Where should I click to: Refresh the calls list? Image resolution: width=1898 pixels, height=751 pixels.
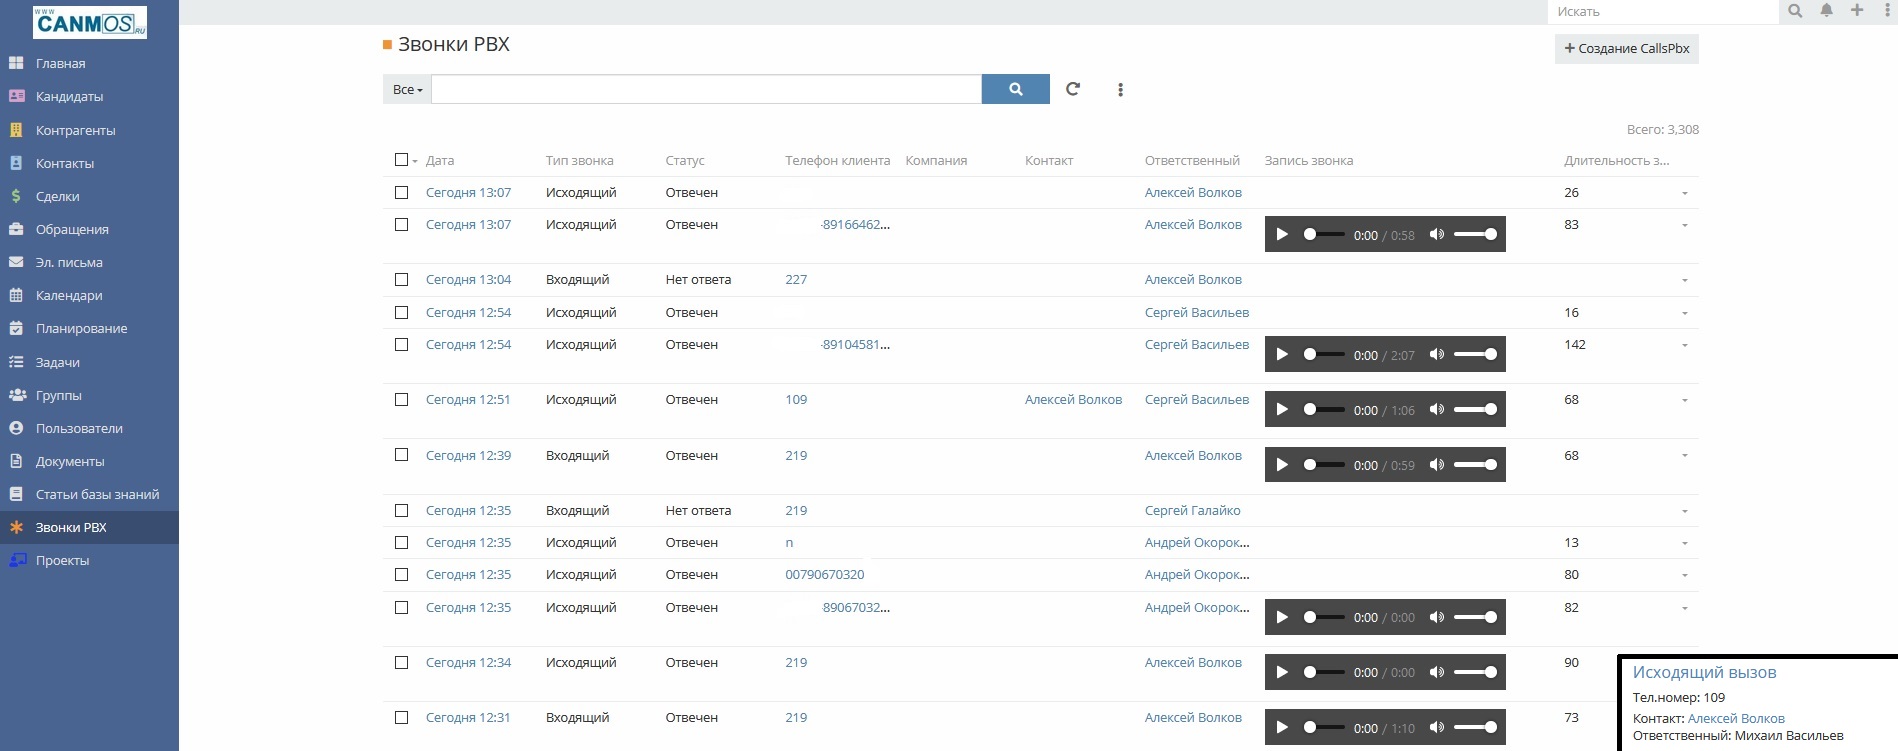(1073, 89)
